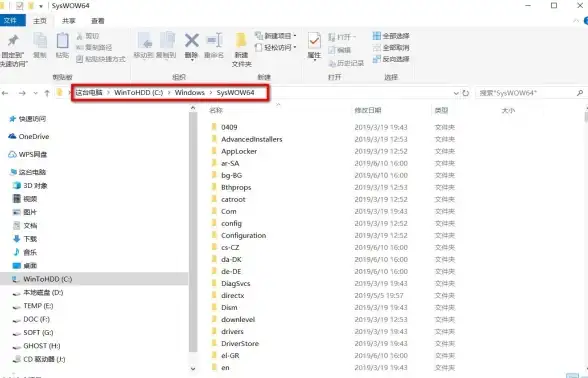Select the catroot folder
This screenshot has width=588, height=378.
[x=228, y=200]
